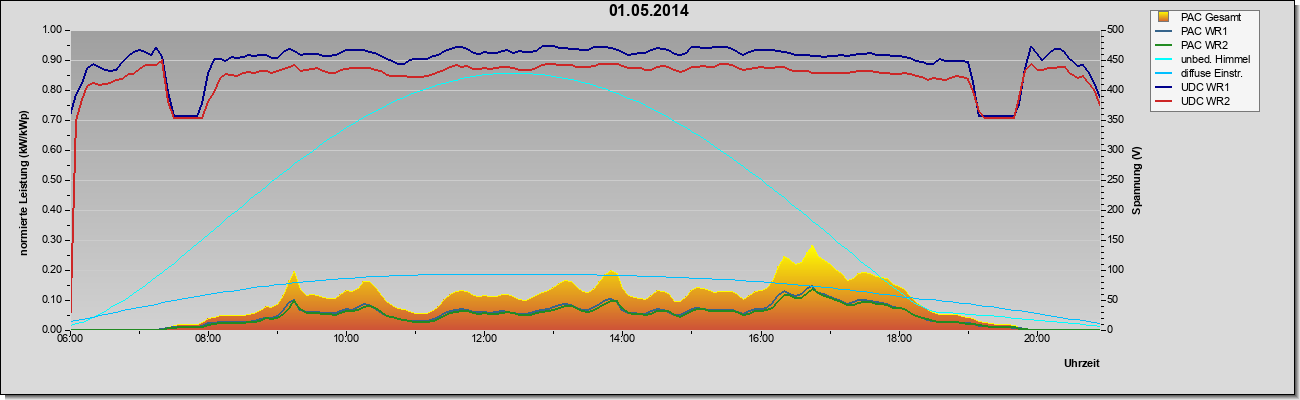Click the PAC Gesamt legend swatch
1300x400 pixels.
[x=1165, y=16]
